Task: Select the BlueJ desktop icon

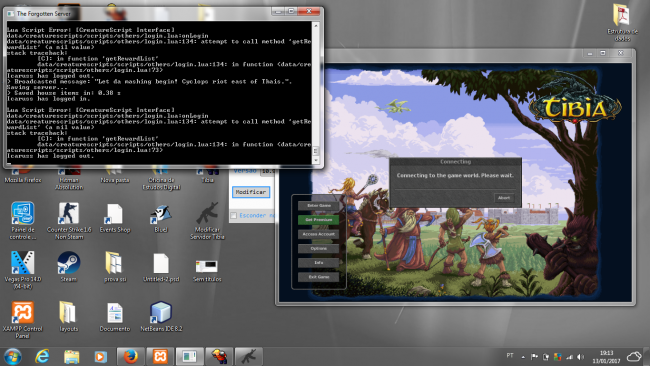Action: tap(161, 218)
